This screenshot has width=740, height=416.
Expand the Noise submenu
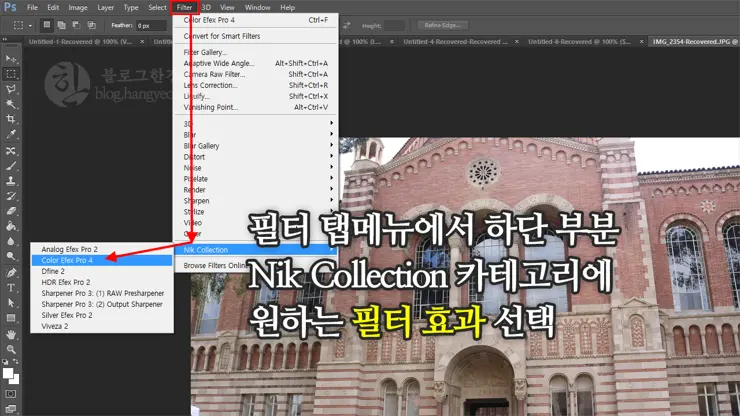[256, 168]
